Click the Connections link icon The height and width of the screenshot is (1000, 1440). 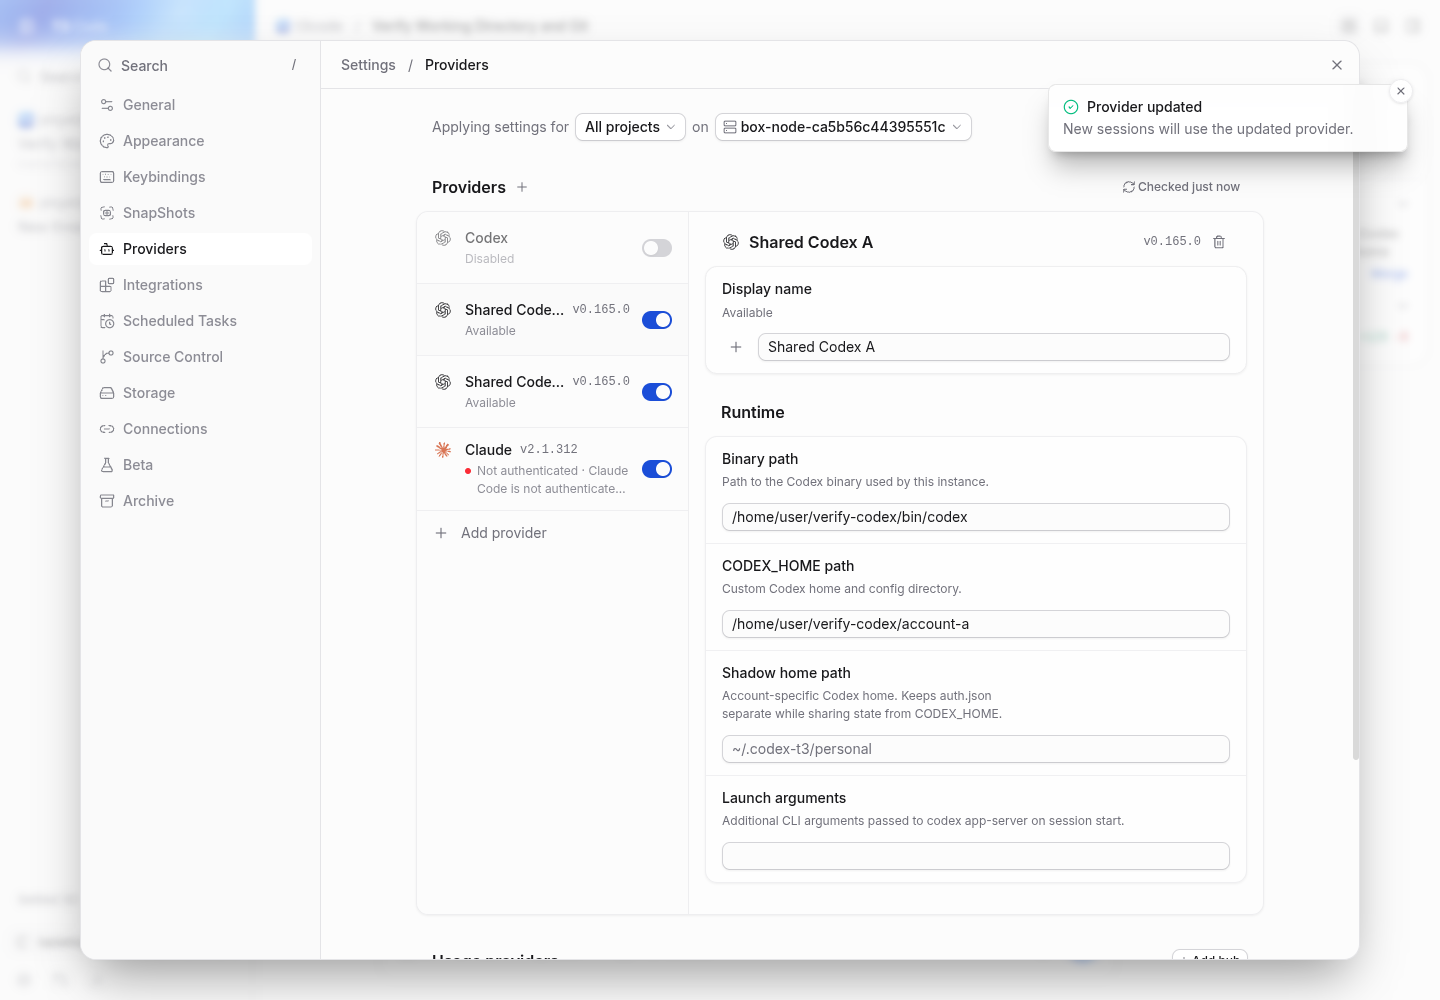[x=107, y=429]
